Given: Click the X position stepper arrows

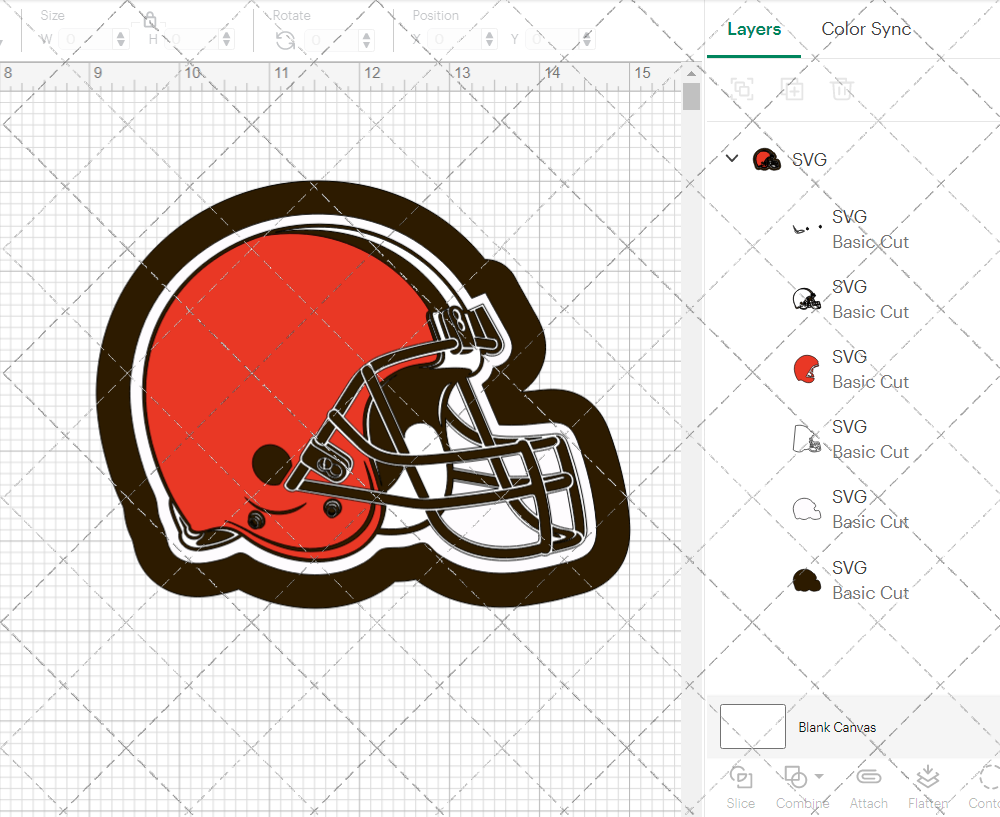Looking at the screenshot, I should point(490,40).
